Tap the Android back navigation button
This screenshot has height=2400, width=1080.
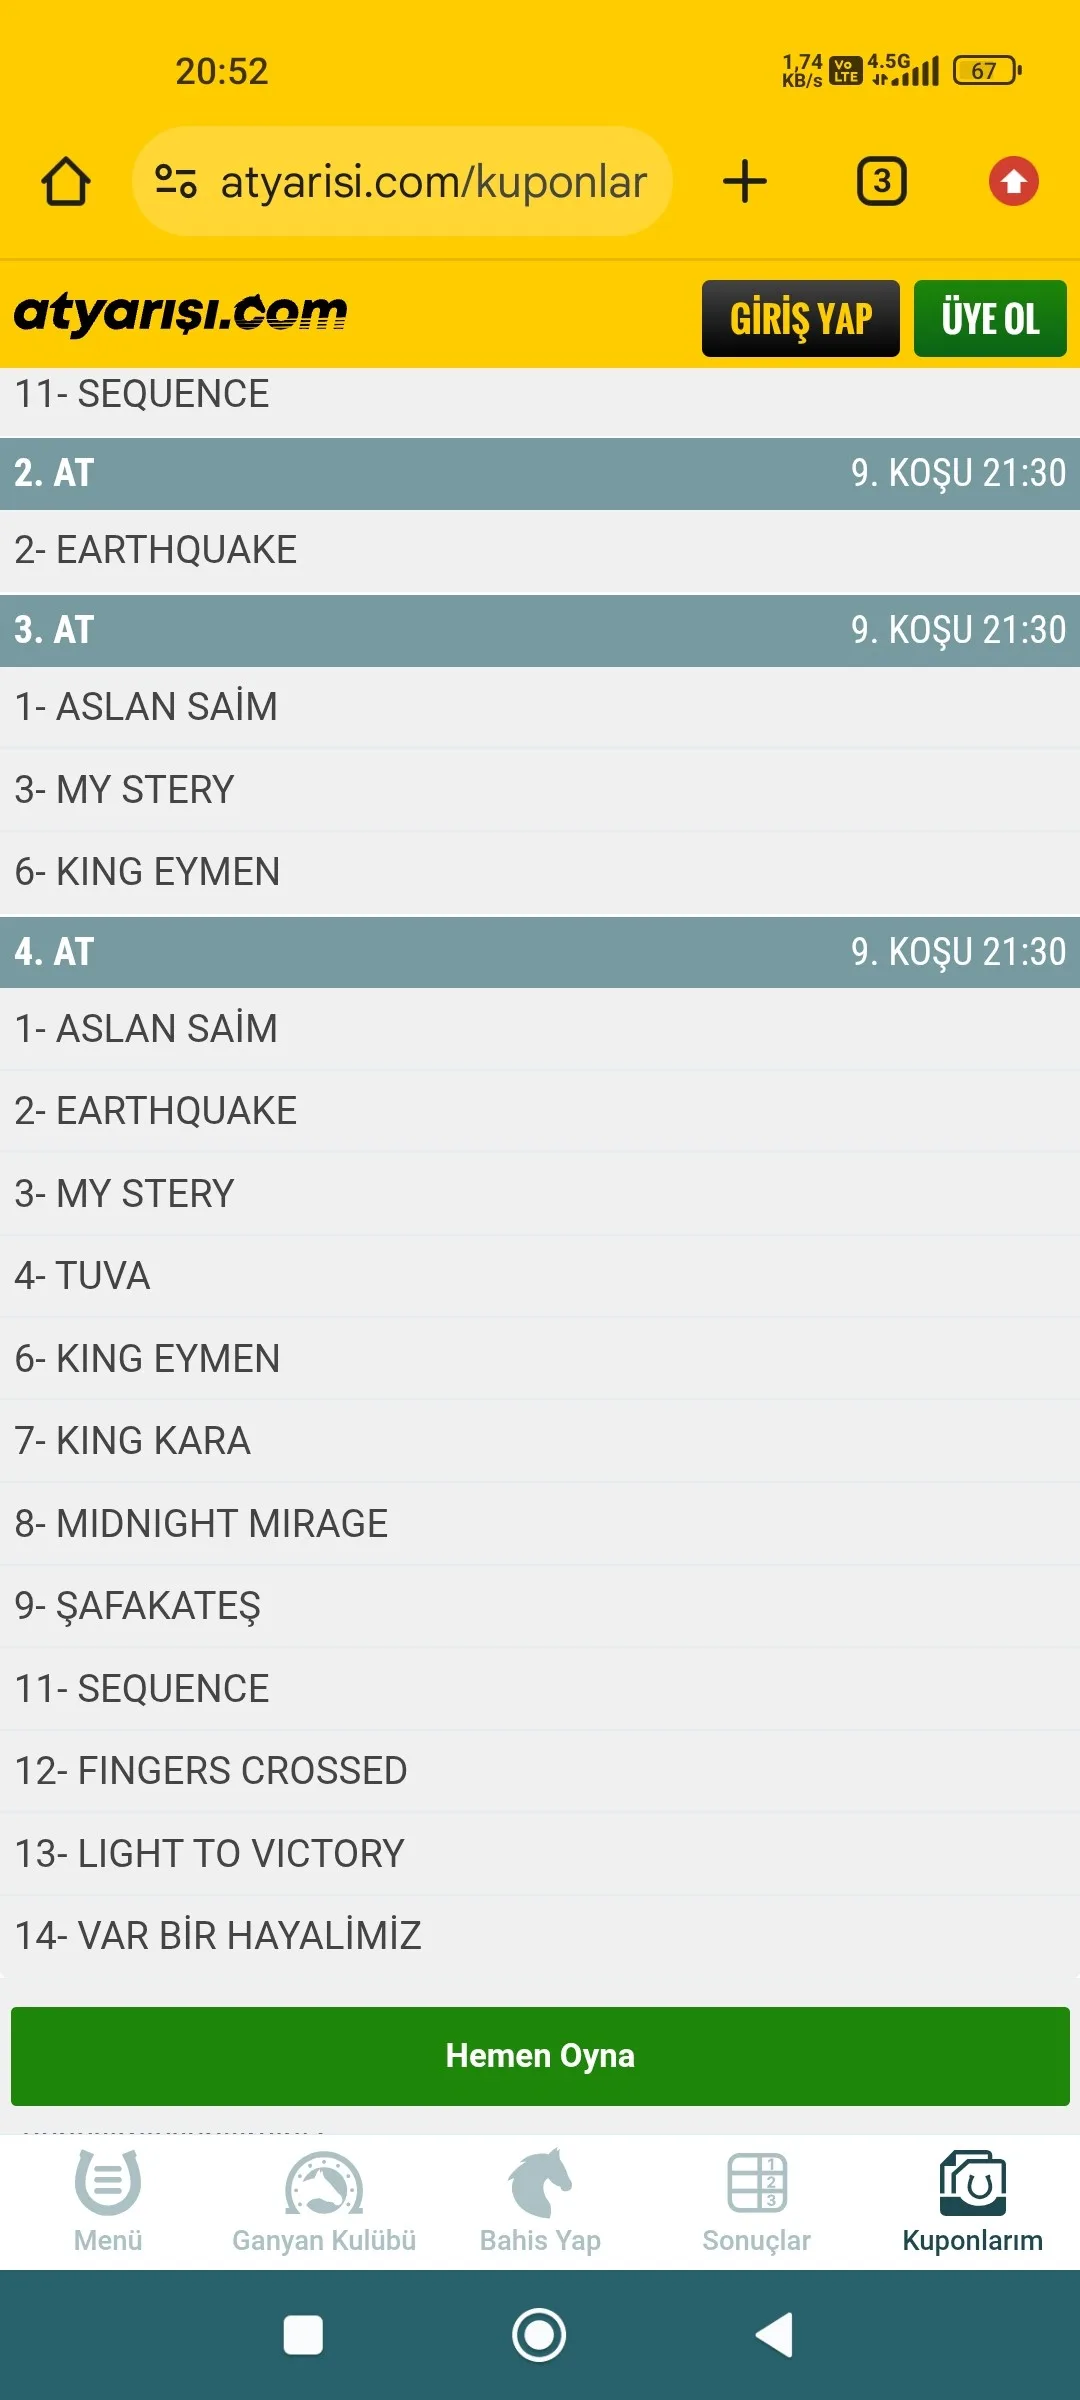coord(775,2335)
